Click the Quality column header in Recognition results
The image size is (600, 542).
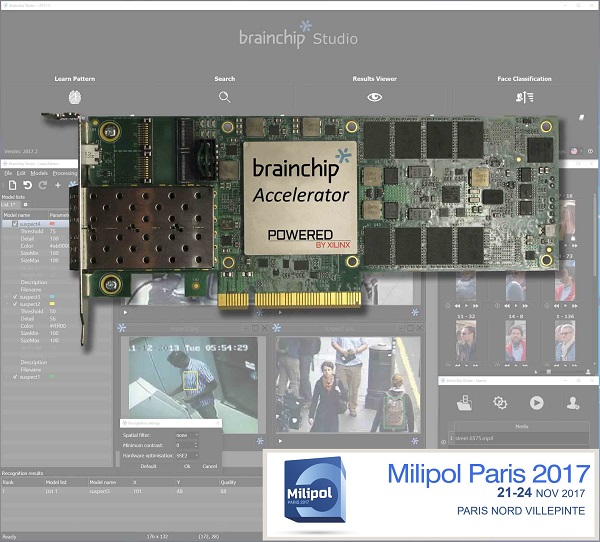point(228,482)
